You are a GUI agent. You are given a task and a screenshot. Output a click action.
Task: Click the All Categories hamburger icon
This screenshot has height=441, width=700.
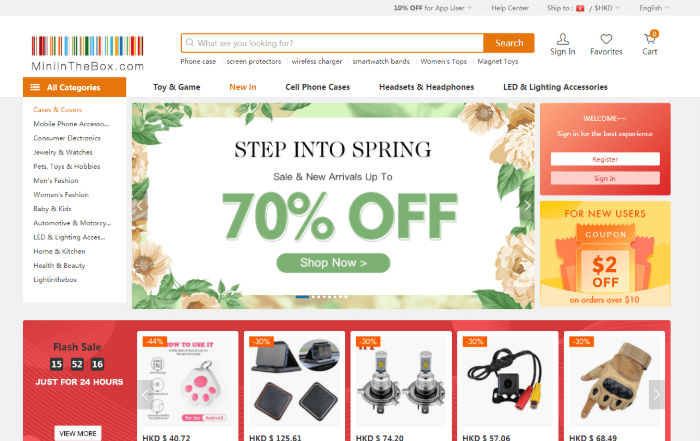[35, 87]
